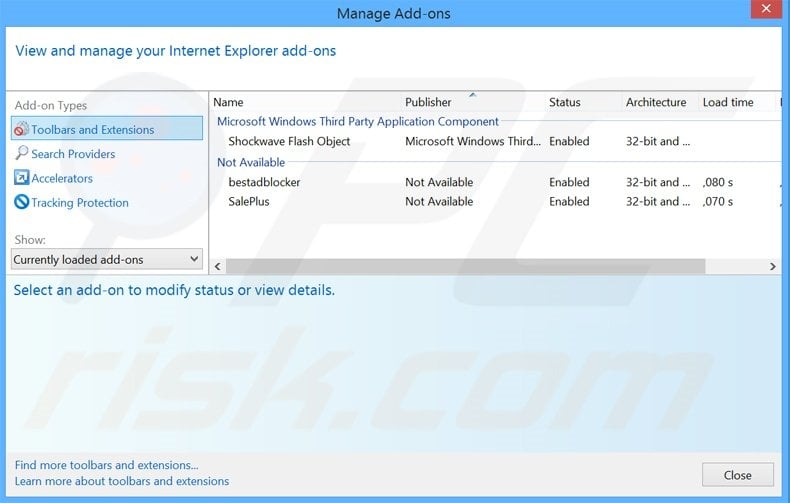Select Search Providers add-on type
Screen dimensions: 790x503
(x=73, y=154)
